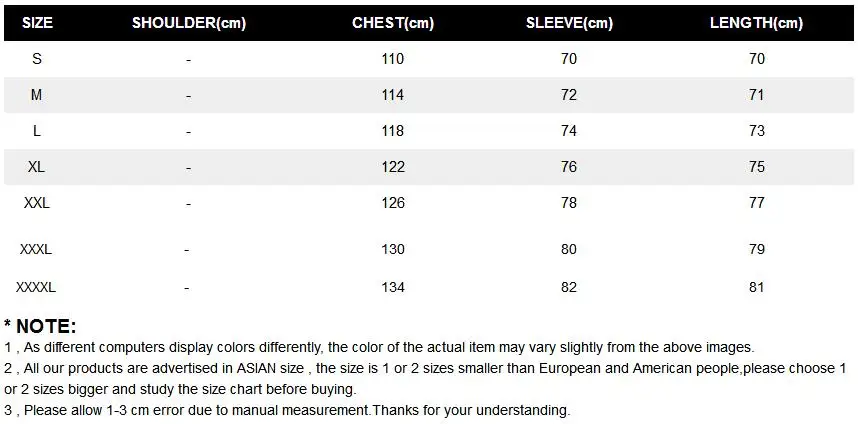Viewport: 858px width, 424px height.
Task: Click chest value 110 for size S
Action: pyautogui.click(x=393, y=59)
